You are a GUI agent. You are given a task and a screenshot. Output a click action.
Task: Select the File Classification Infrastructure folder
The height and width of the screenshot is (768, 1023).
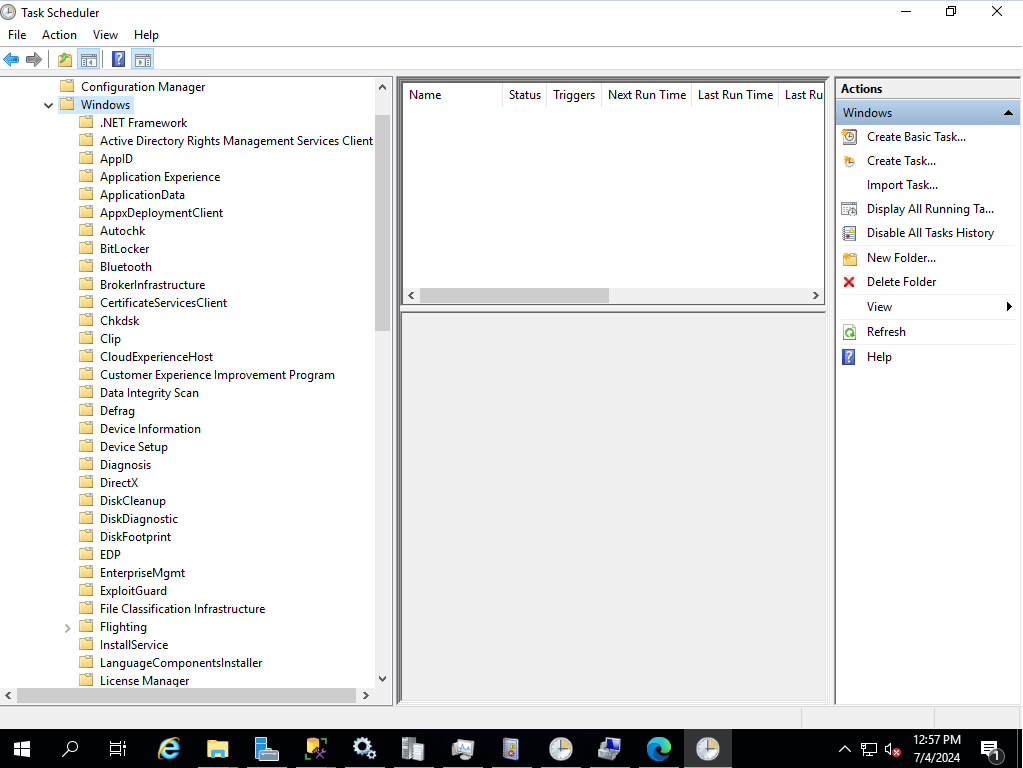pyautogui.click(x=183, y=609)
